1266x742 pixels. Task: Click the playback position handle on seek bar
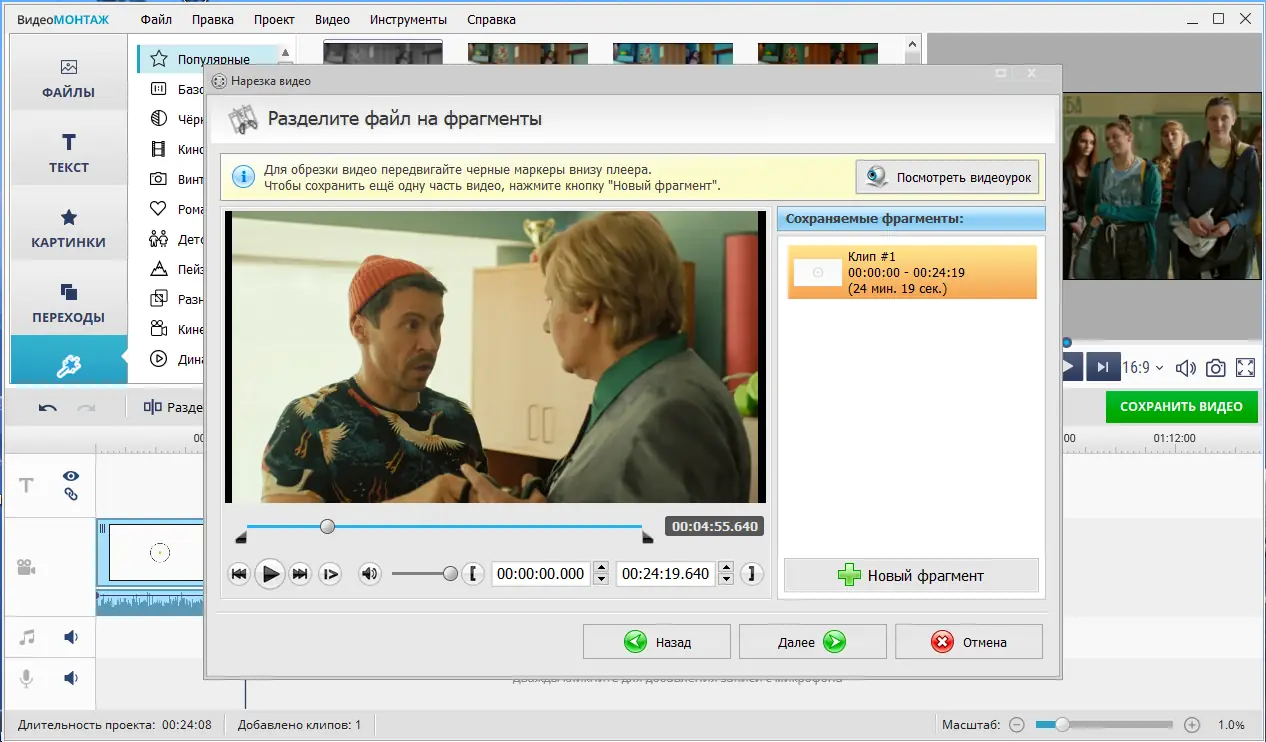[x=327, y=526]
